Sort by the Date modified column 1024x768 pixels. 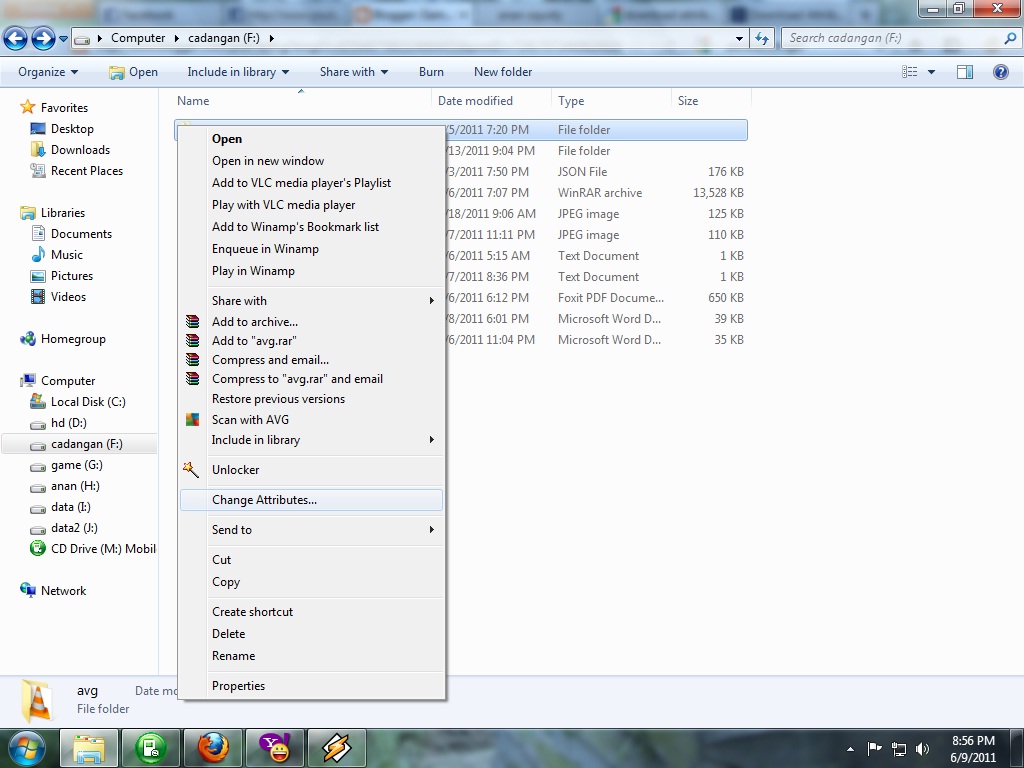point(490,101)
